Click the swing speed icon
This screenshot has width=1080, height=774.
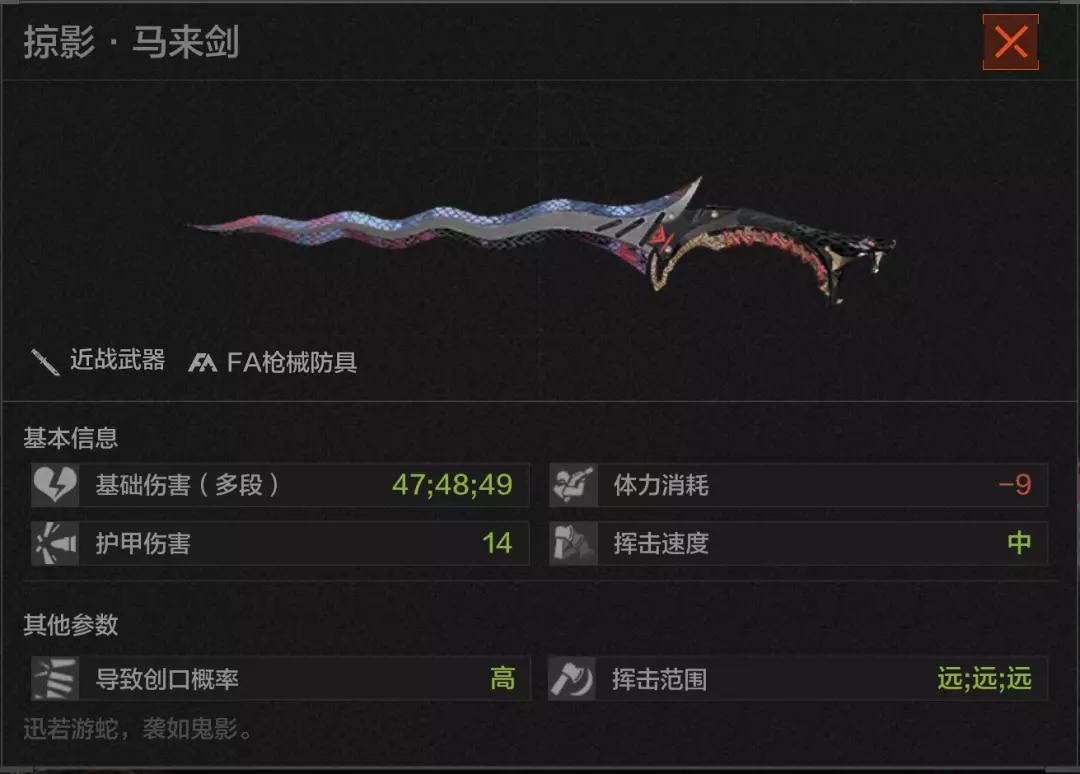(573, 543)
